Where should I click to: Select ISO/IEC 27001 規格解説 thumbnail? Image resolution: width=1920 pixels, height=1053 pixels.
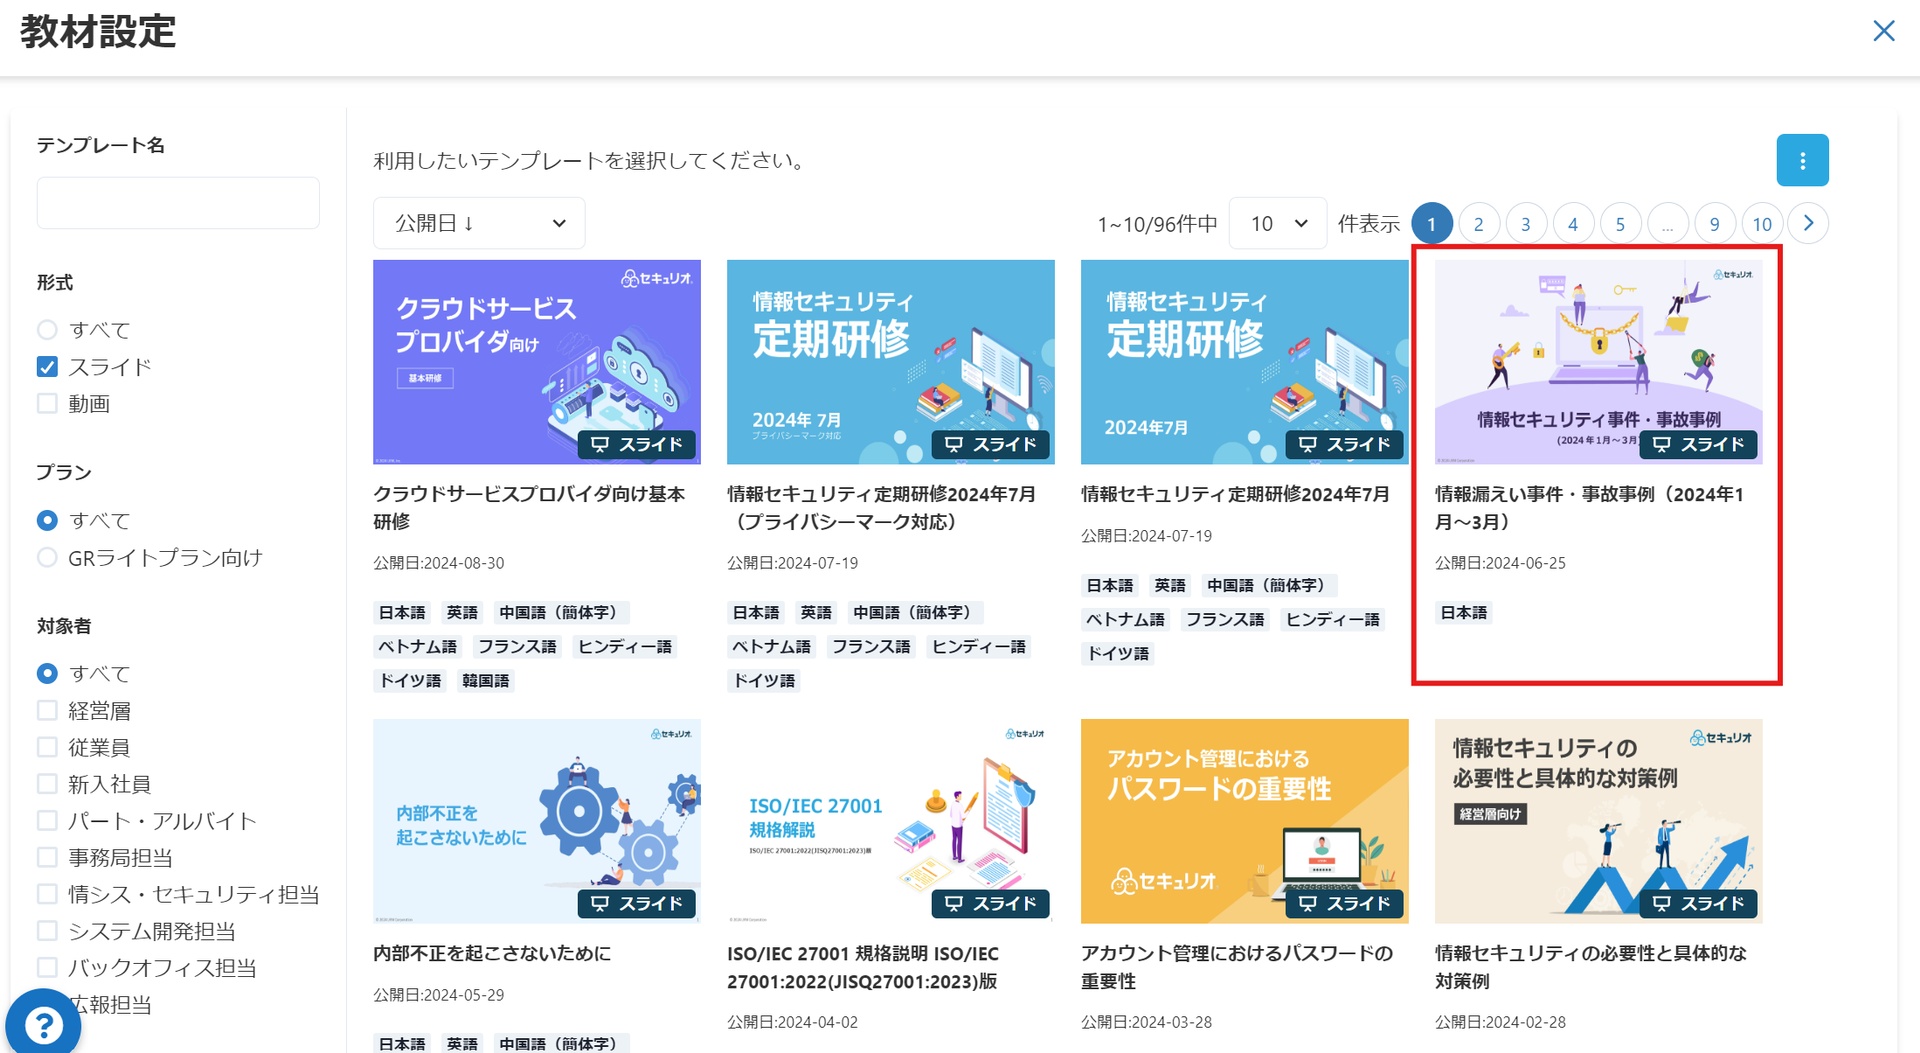(891, 821)
